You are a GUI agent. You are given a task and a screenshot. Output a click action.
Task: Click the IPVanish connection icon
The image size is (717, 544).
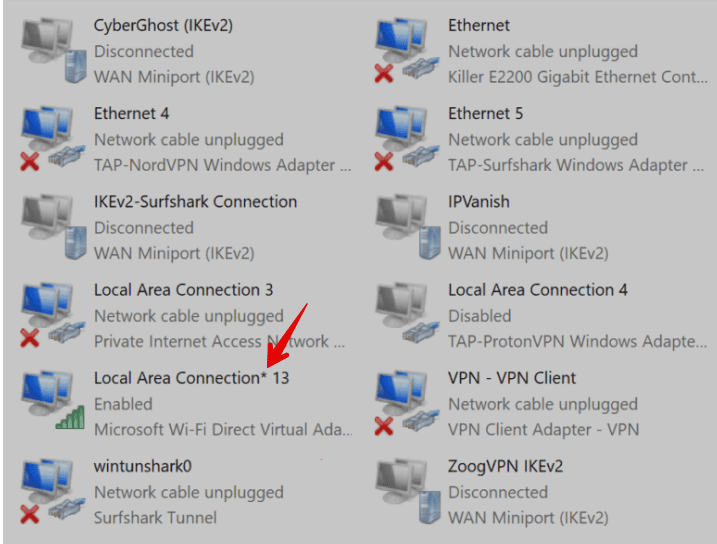click(403, 227)
